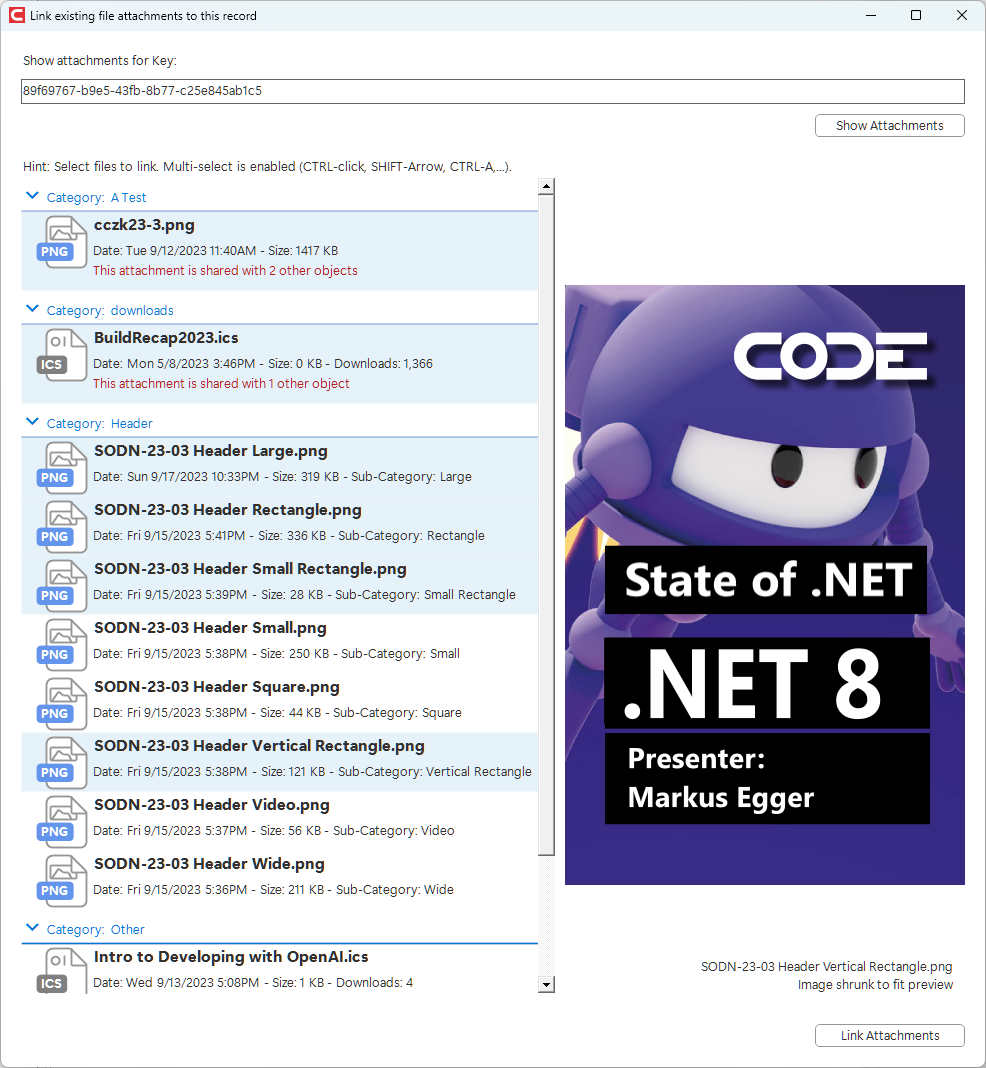Click the 'Link Attachments' button
The width and height of the screenshot is (986, 1068).
point(889,1035)
